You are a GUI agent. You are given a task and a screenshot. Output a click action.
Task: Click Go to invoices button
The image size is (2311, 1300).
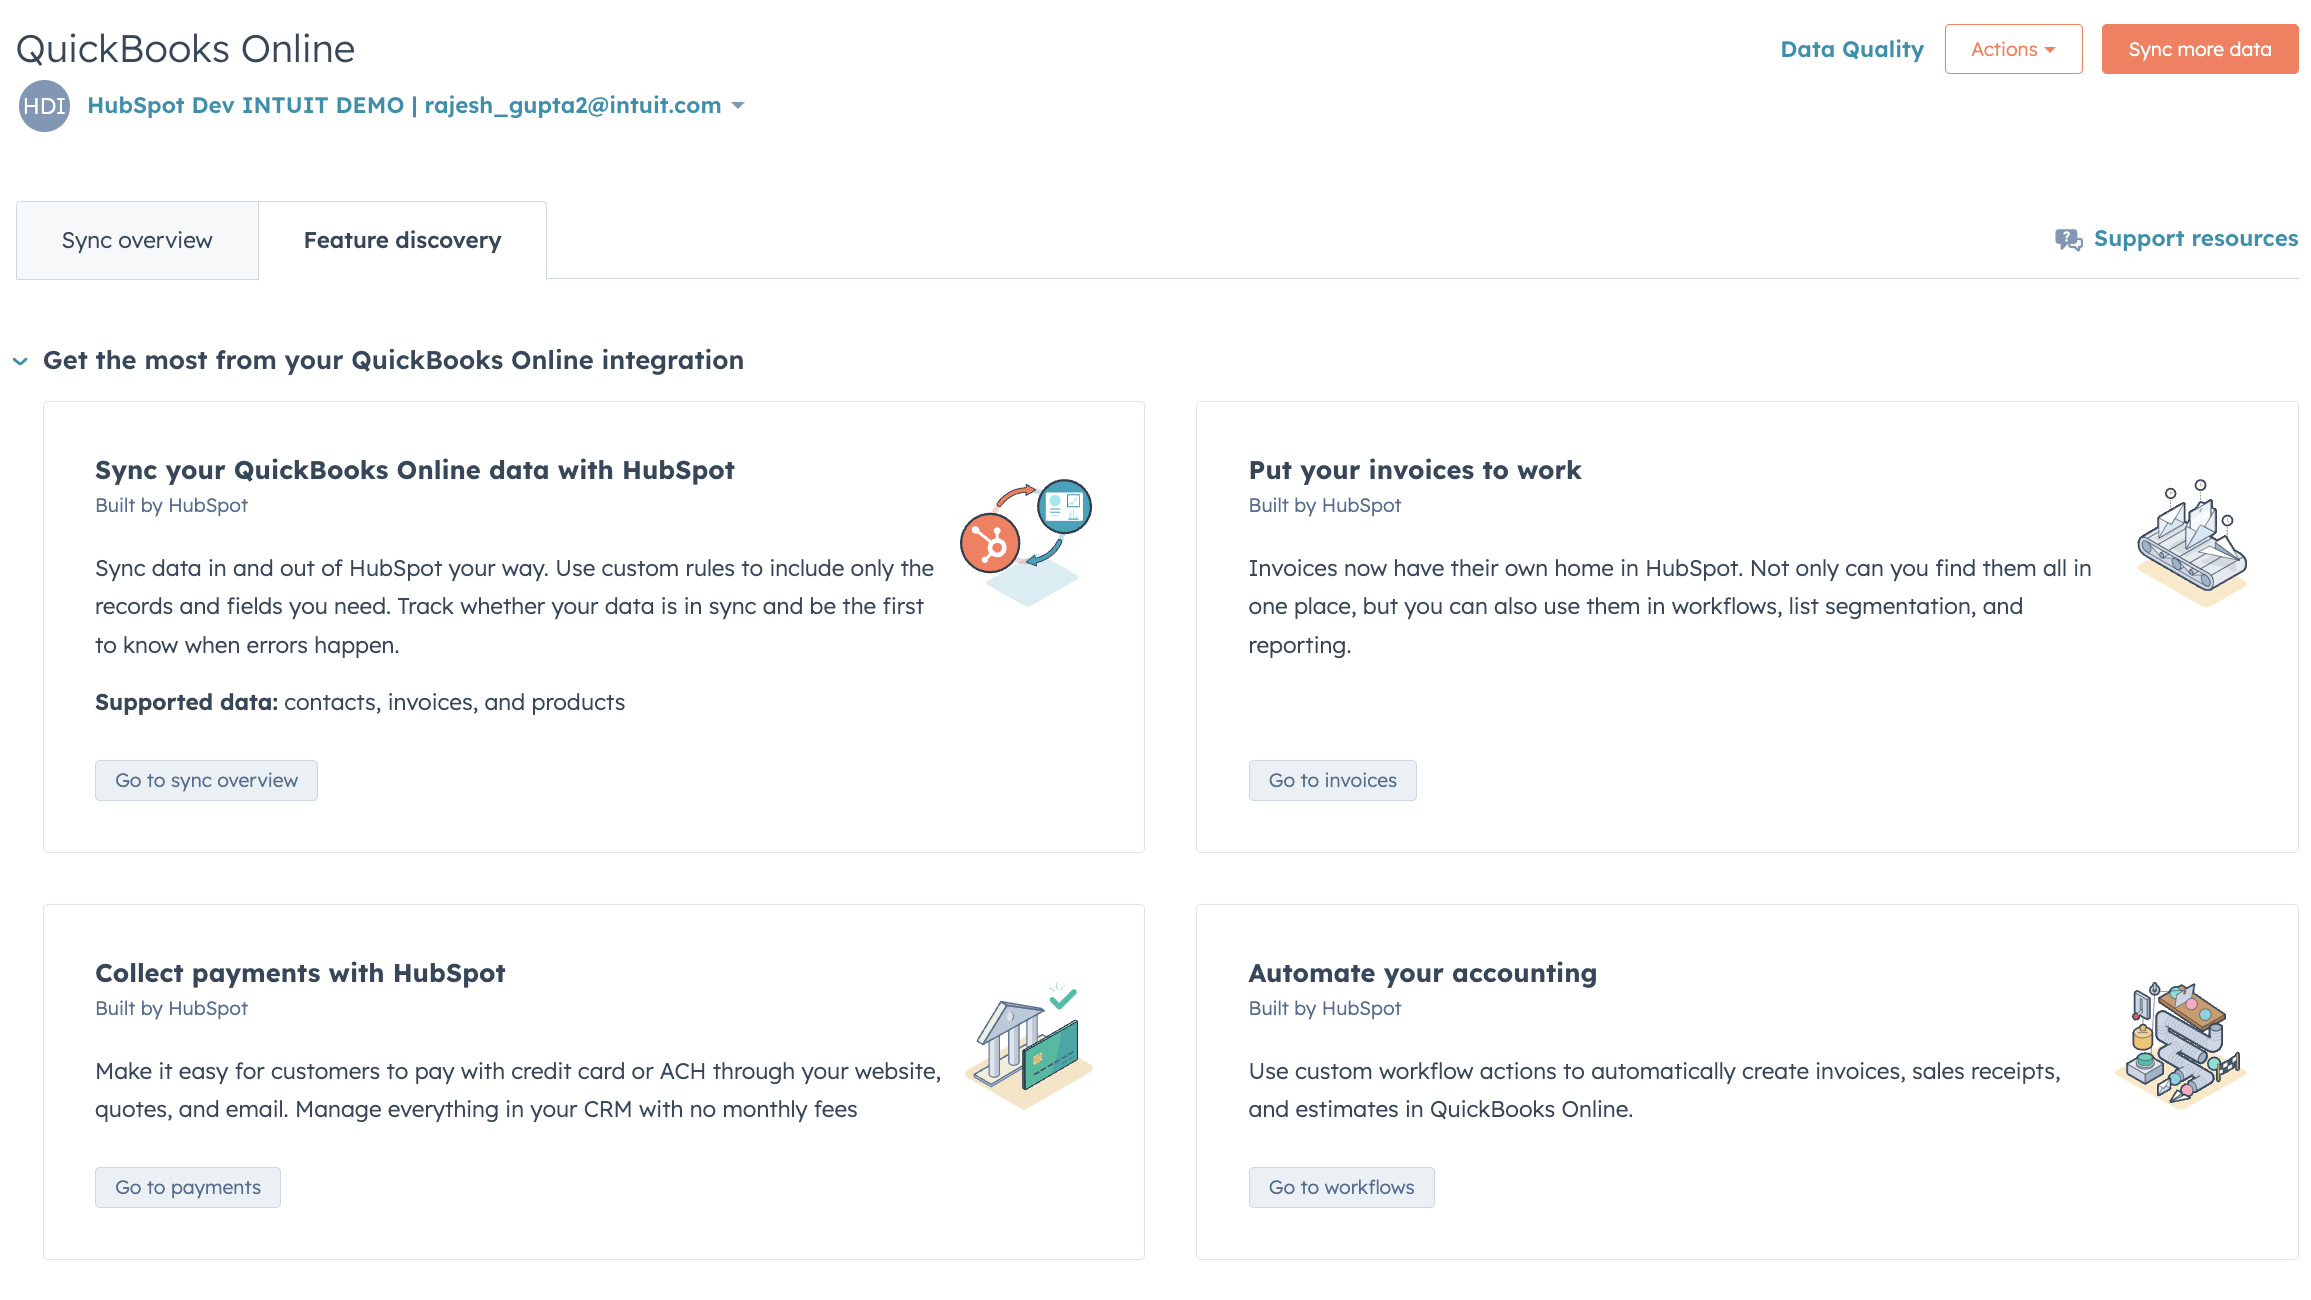point(1332,779)
